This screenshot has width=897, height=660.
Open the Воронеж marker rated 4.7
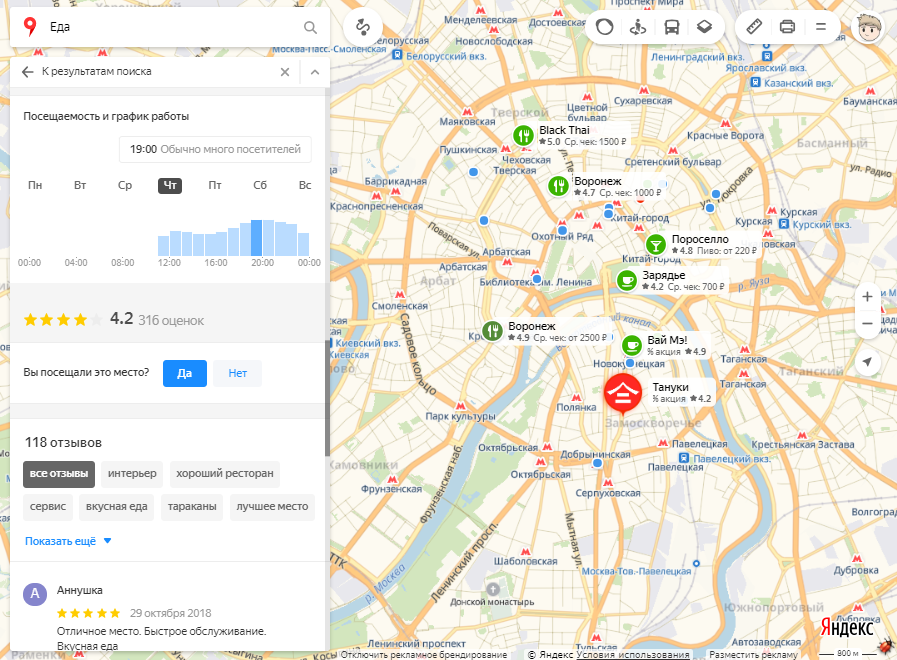pyautogui.click(x=558, y=186)
